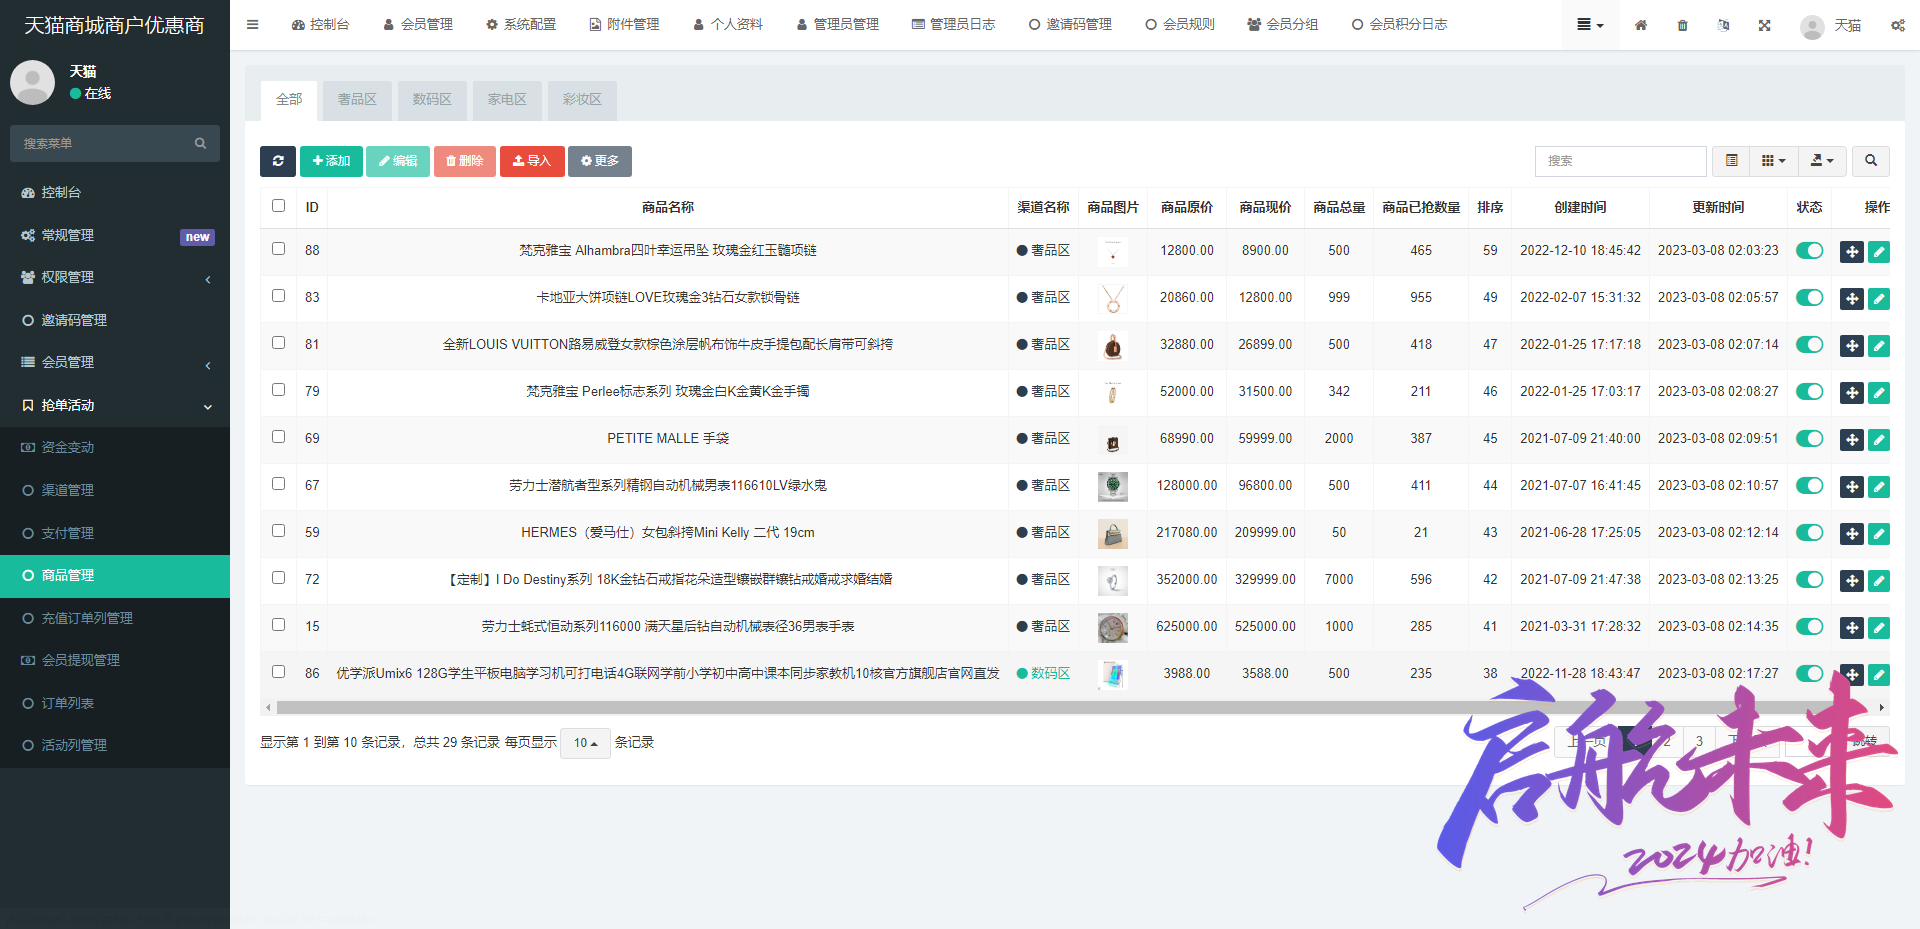The image size is (1920, 929).
Task: Edit pencil icon for row ID 67
Action: [x=1879, y=487]
